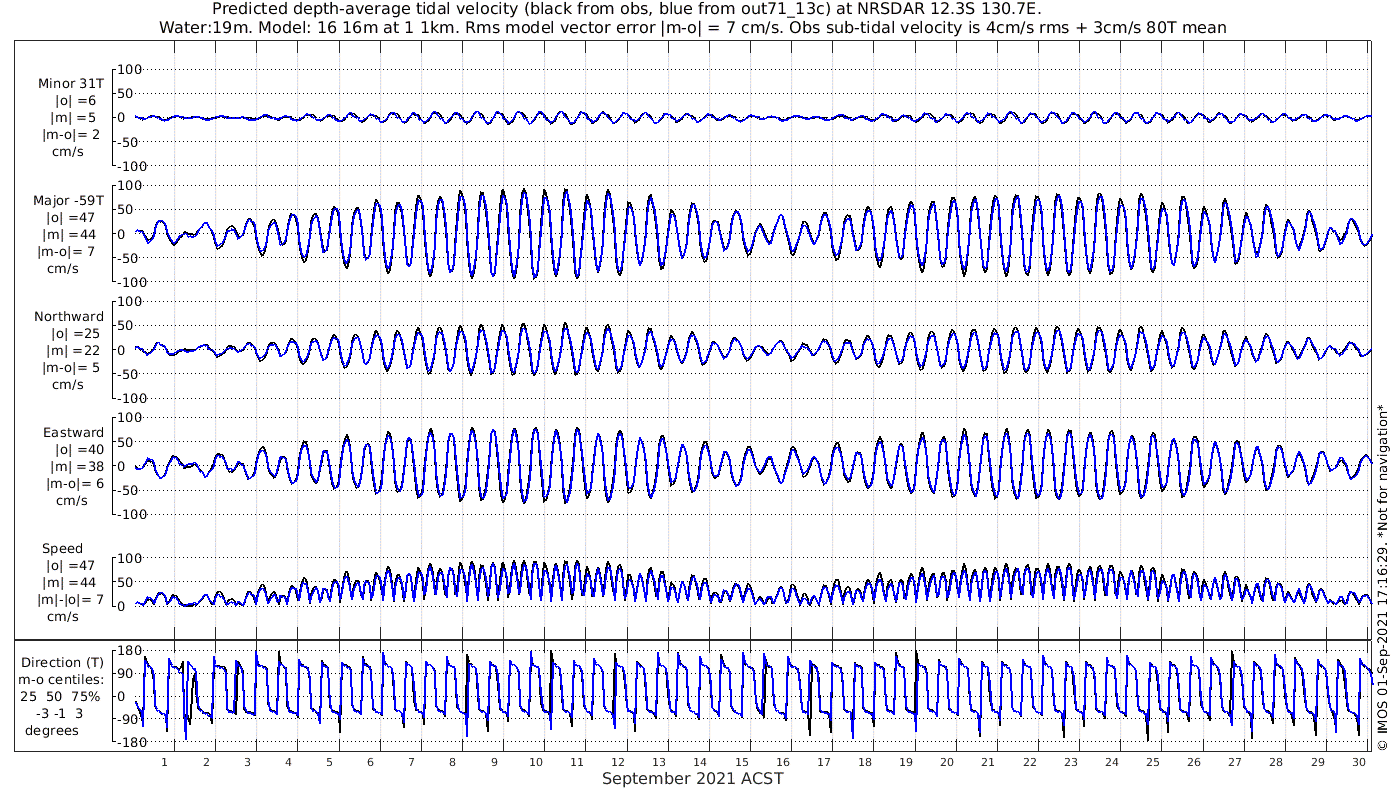1400x800 pixels.
Task: Select day 30 on the date axis
Action: tap(1359, 762)
